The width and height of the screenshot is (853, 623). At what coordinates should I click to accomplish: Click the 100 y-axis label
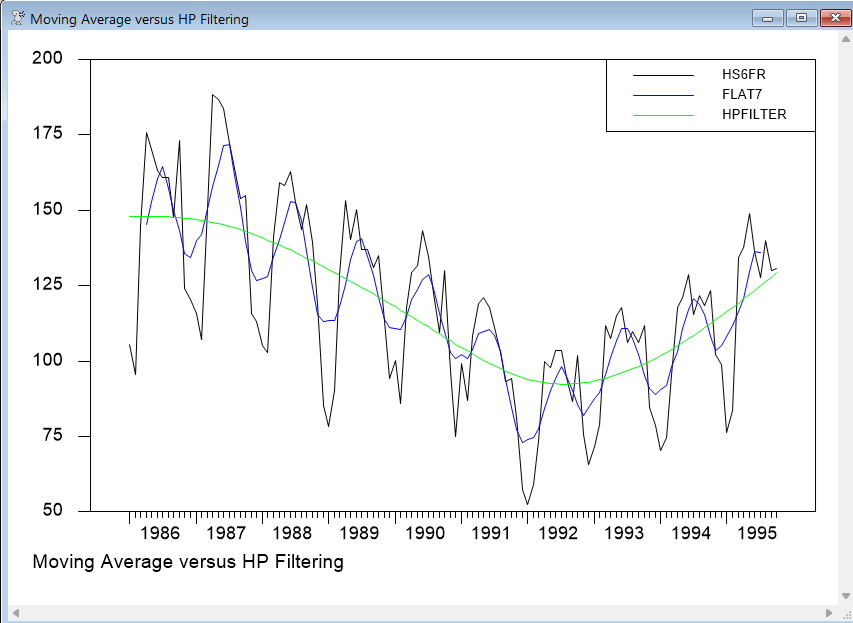point(48,361)
